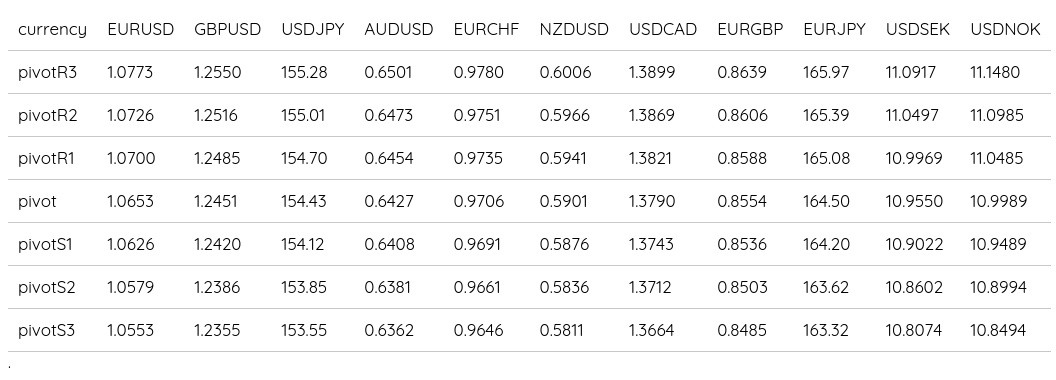This screenshot has height=380, width=1056.
Task: Select the pivot row label
Action: point(38,201)
